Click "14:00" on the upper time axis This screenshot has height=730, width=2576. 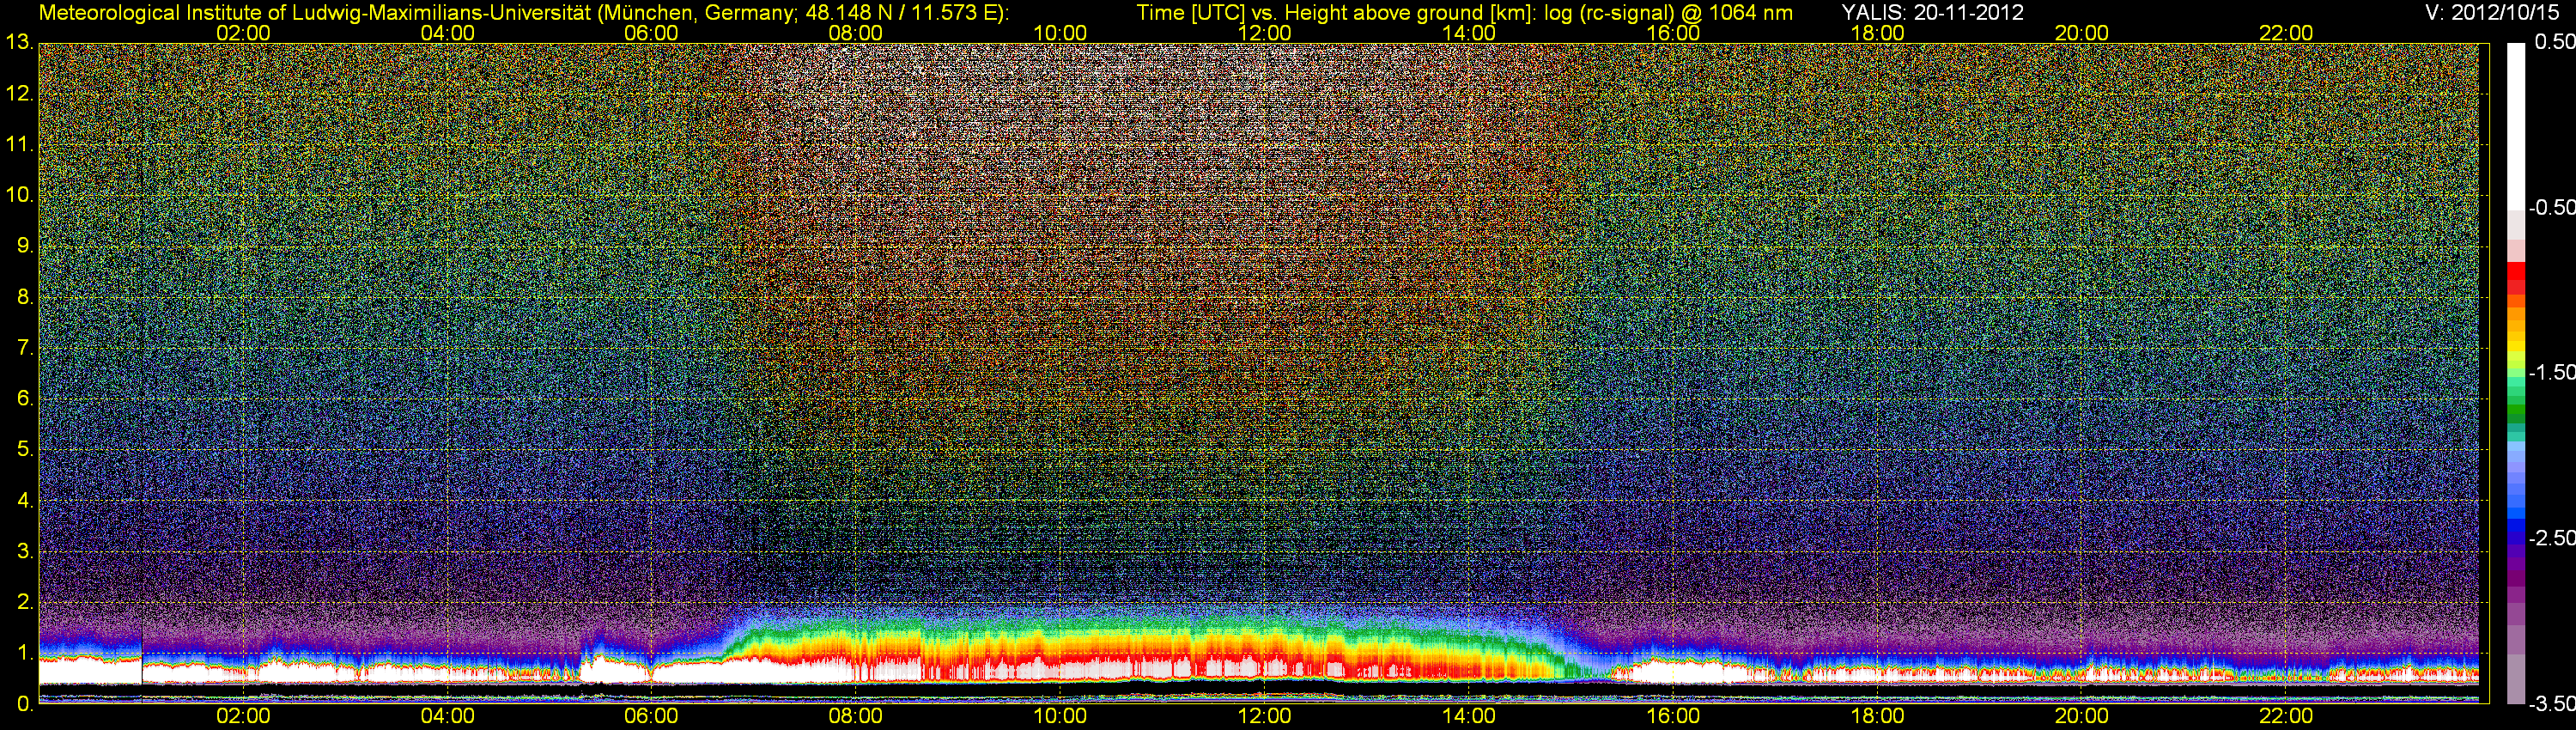[1469, 33]
